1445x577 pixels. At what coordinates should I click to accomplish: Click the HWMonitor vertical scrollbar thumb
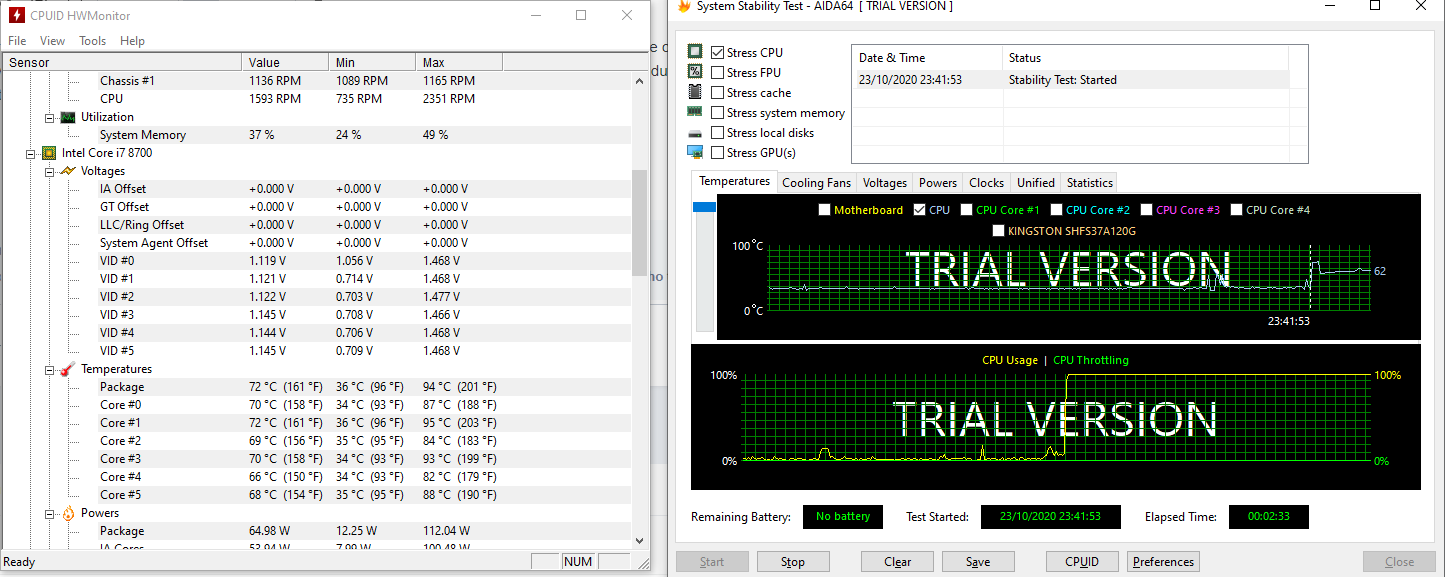(640, 222)
